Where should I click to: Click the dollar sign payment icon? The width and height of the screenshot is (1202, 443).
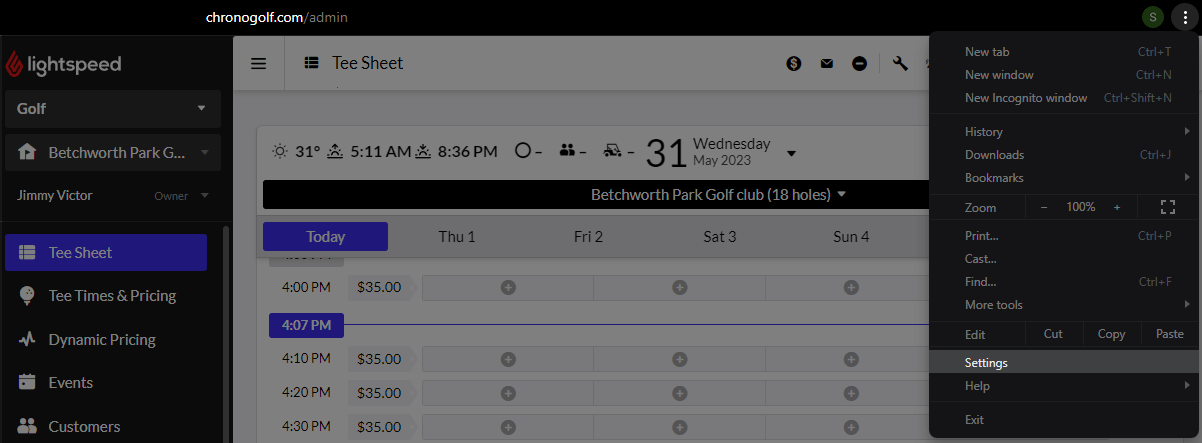(794, 63)
